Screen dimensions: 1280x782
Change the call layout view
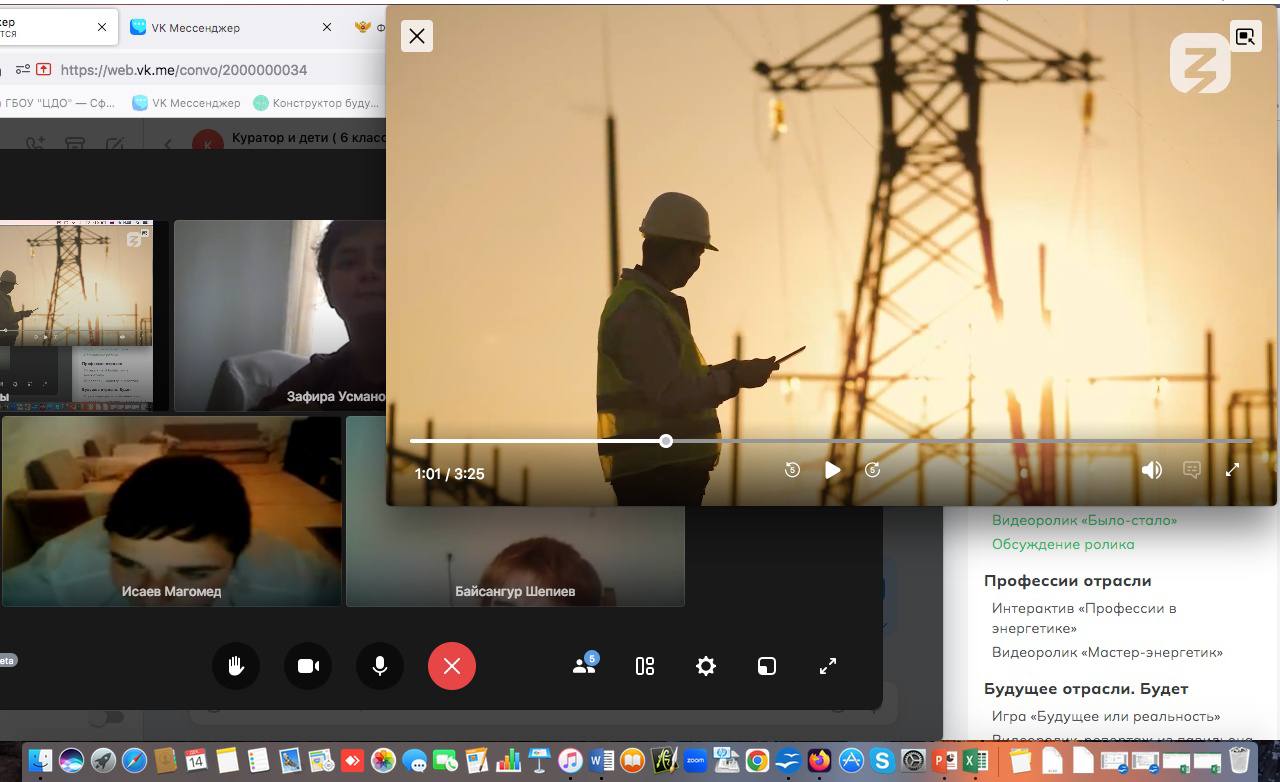point(645,666)
